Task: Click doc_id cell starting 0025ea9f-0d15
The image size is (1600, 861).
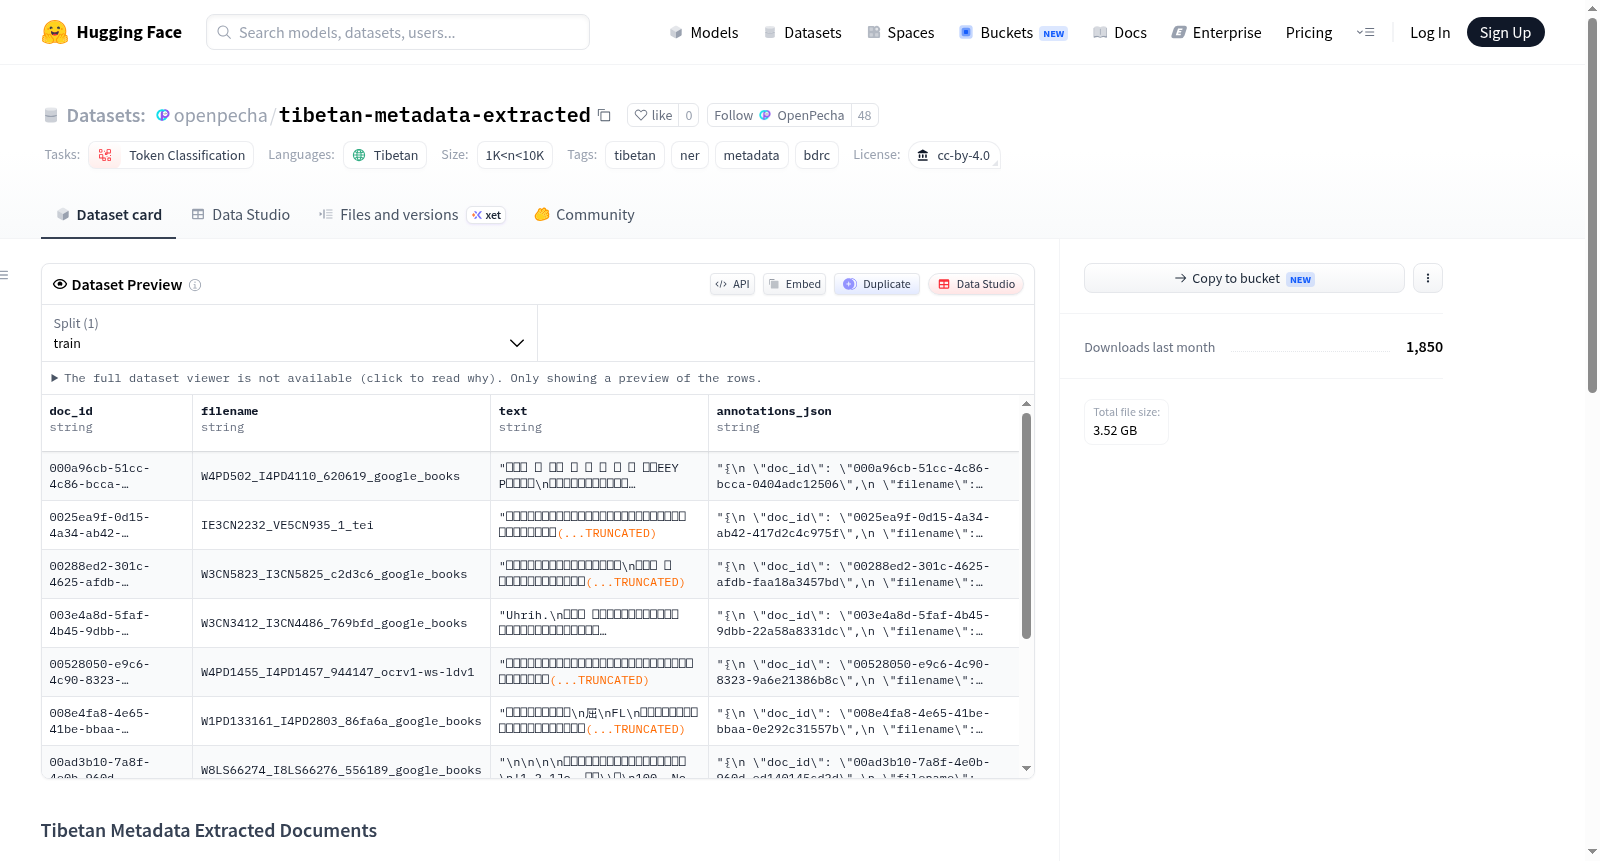Action: coord(117,525)
